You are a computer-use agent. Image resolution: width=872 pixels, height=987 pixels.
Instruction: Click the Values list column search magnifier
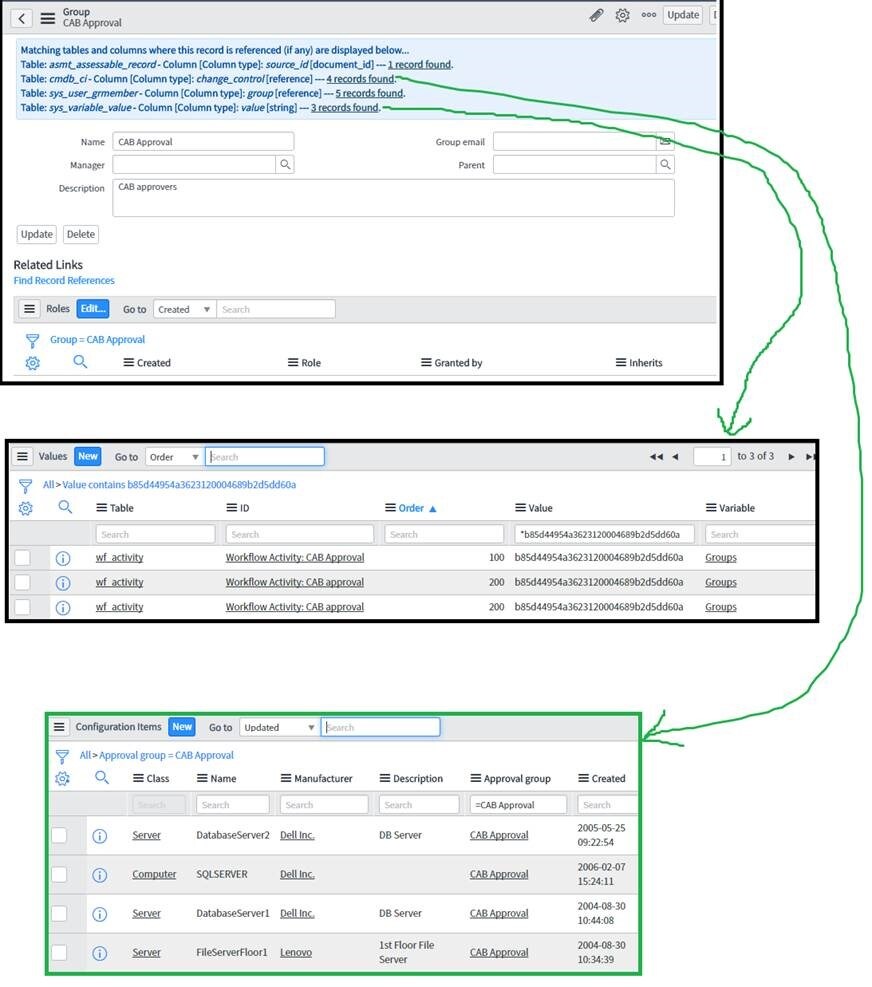pos(65,507)
